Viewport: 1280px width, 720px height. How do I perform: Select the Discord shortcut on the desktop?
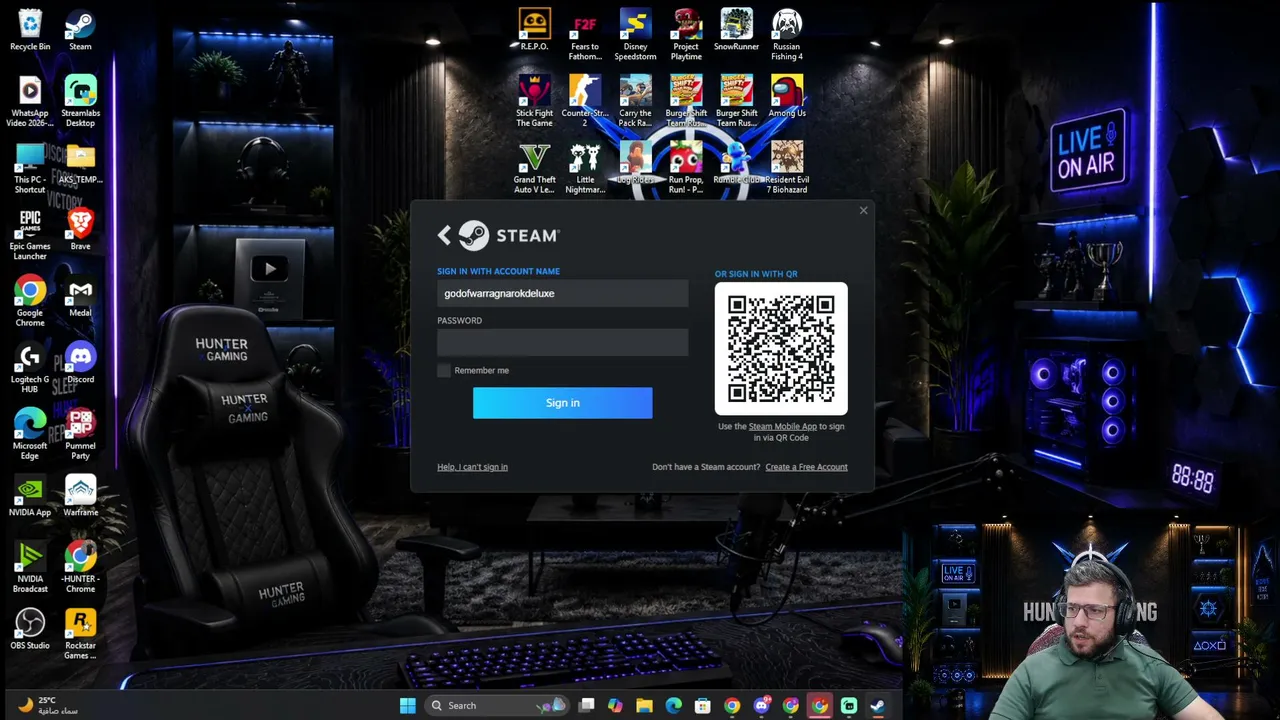pyautogui.click(x=80, y=362)
